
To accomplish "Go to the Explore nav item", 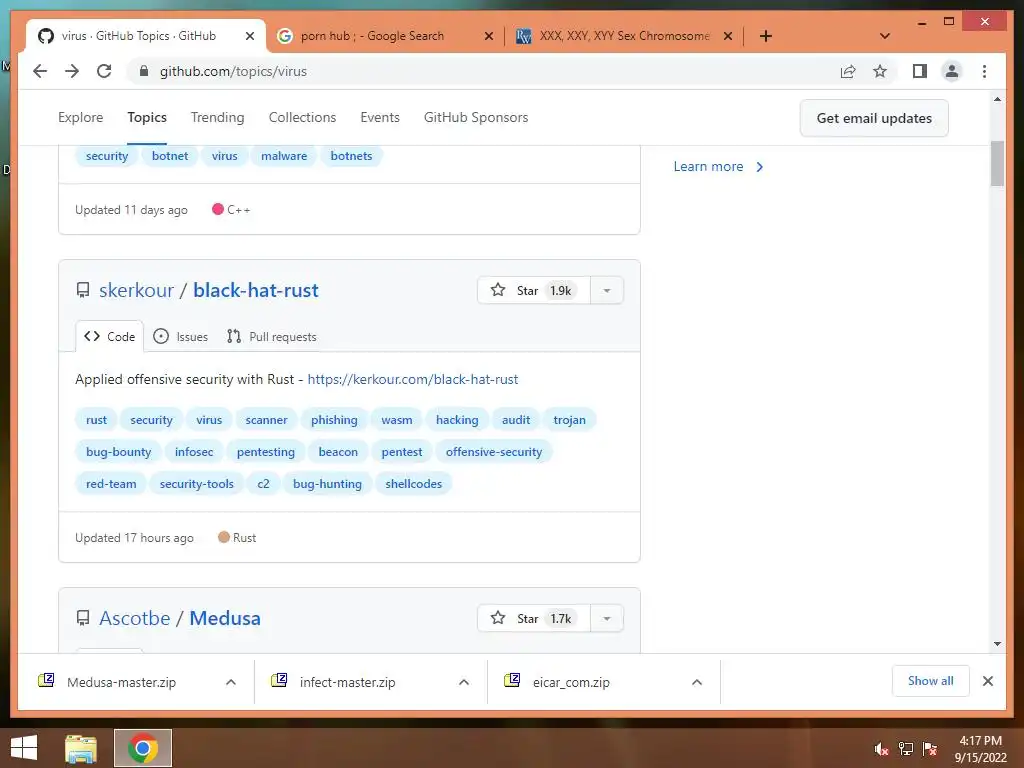I will (x=80, y=118).
